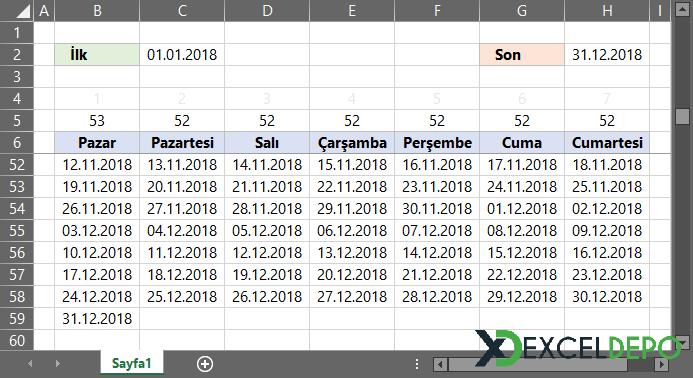Viewport: 693px width, 378px height.
Task: Click the green İlk label cell
Action: [97, 54]
